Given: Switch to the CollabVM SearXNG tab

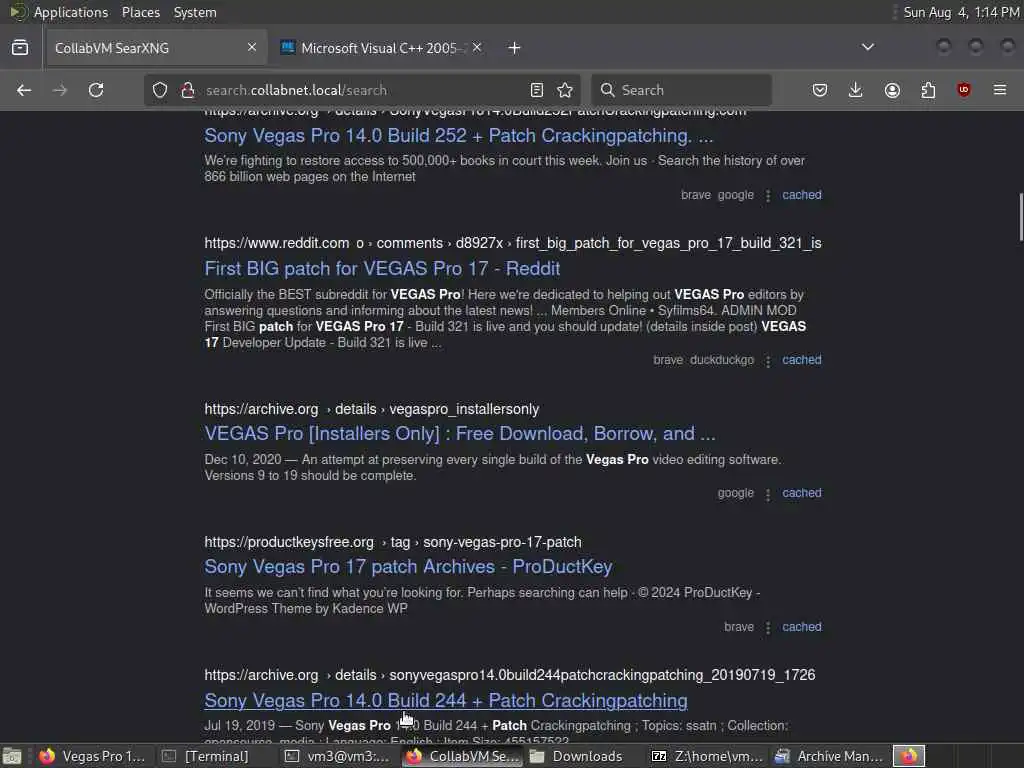Looking at the screenshot, I should pyautogui.click(x=156, y=48).
